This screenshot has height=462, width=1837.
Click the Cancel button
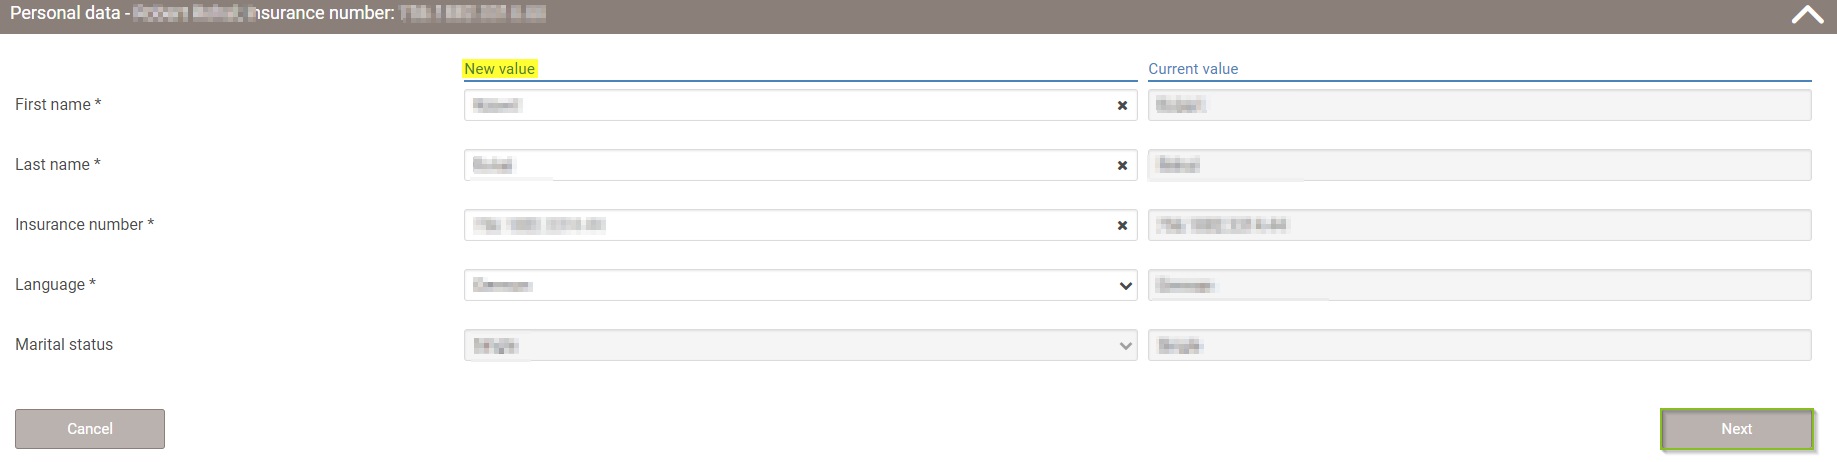click(x=90, y=429)
